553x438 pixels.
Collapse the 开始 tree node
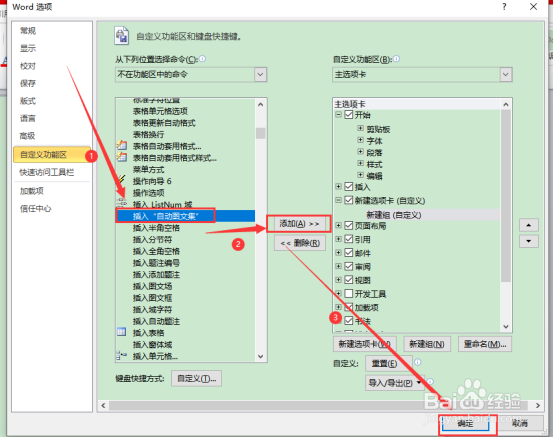click(x=339, y=115)
